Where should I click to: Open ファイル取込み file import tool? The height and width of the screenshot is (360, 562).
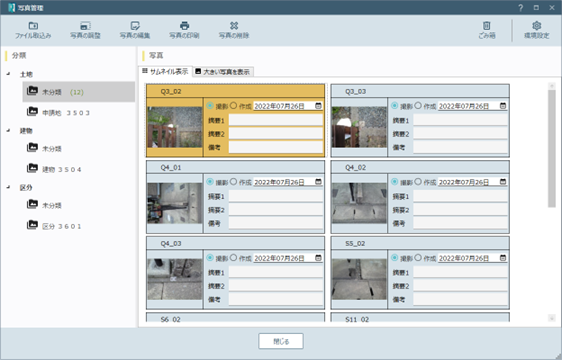point(33,30)
